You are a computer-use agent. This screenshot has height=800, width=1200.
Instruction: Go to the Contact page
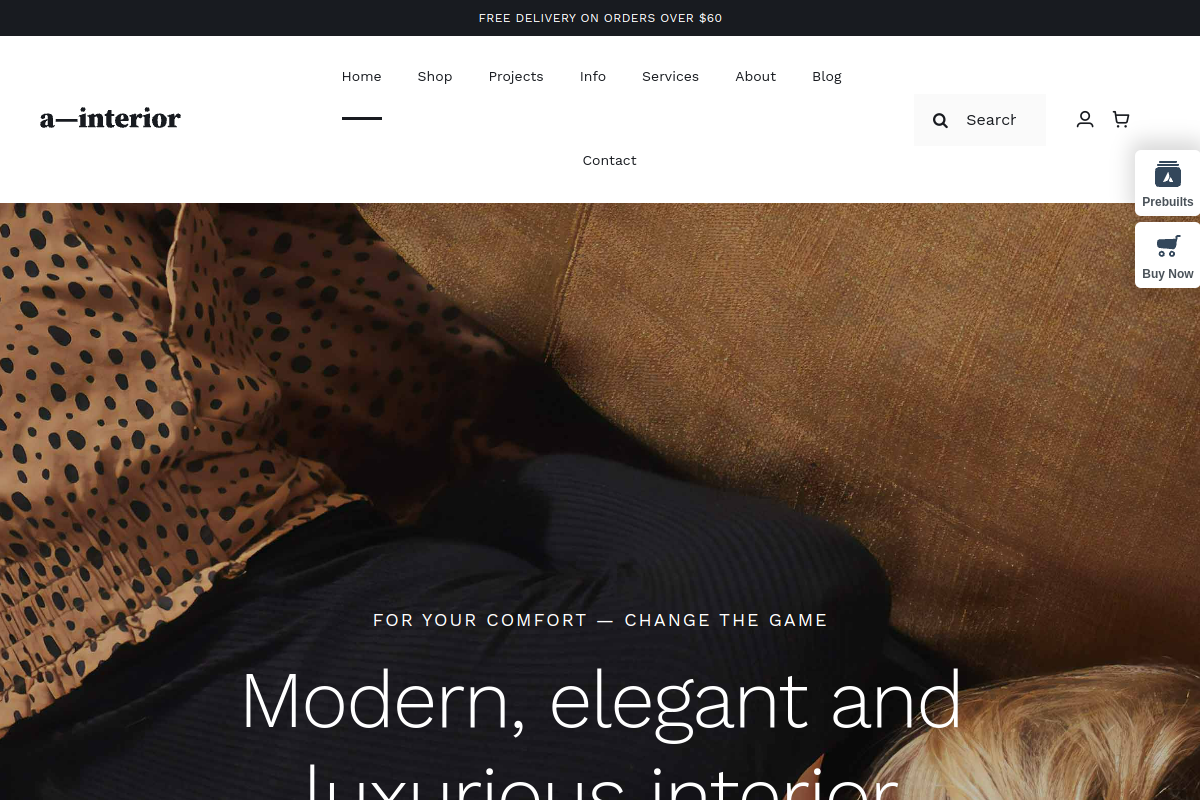pyautogui.click(x=610, y=160)
